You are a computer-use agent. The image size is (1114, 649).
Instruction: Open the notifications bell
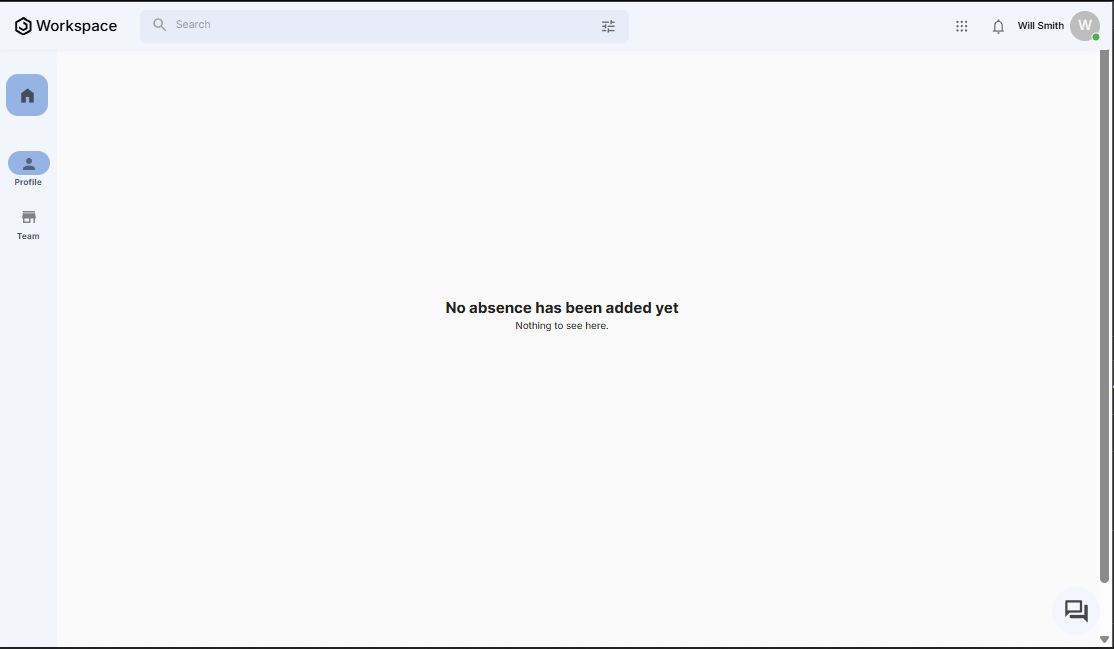coord(998,26)
